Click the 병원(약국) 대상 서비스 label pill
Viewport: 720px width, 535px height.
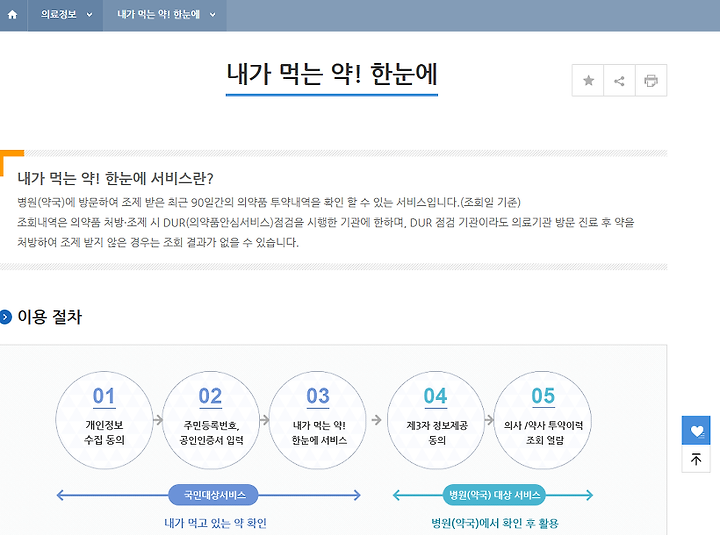[x=494, y=495]
